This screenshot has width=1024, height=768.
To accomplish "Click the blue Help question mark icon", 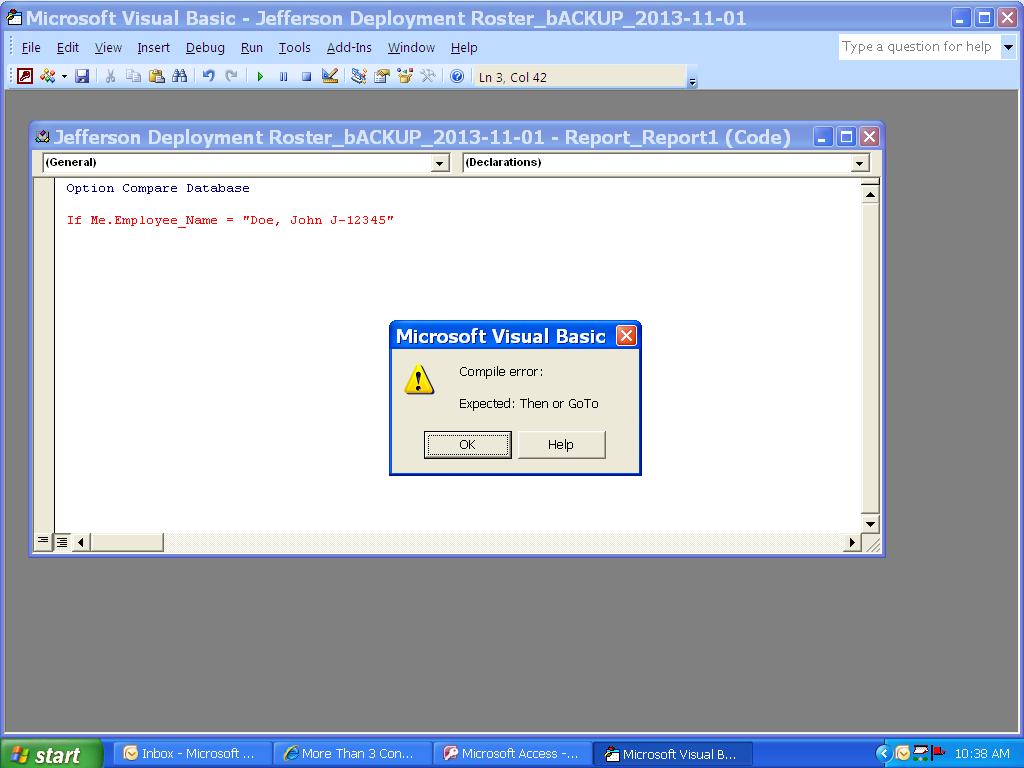I will point(457,76).
